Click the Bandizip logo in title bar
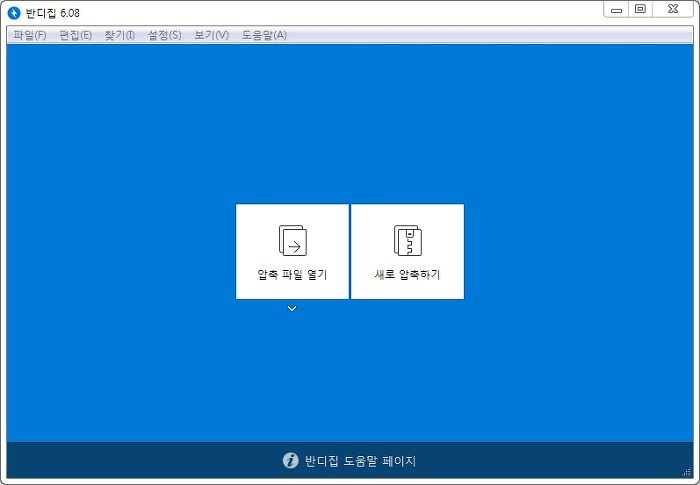This screenshot has width=700, height=485. click(14, 13)
